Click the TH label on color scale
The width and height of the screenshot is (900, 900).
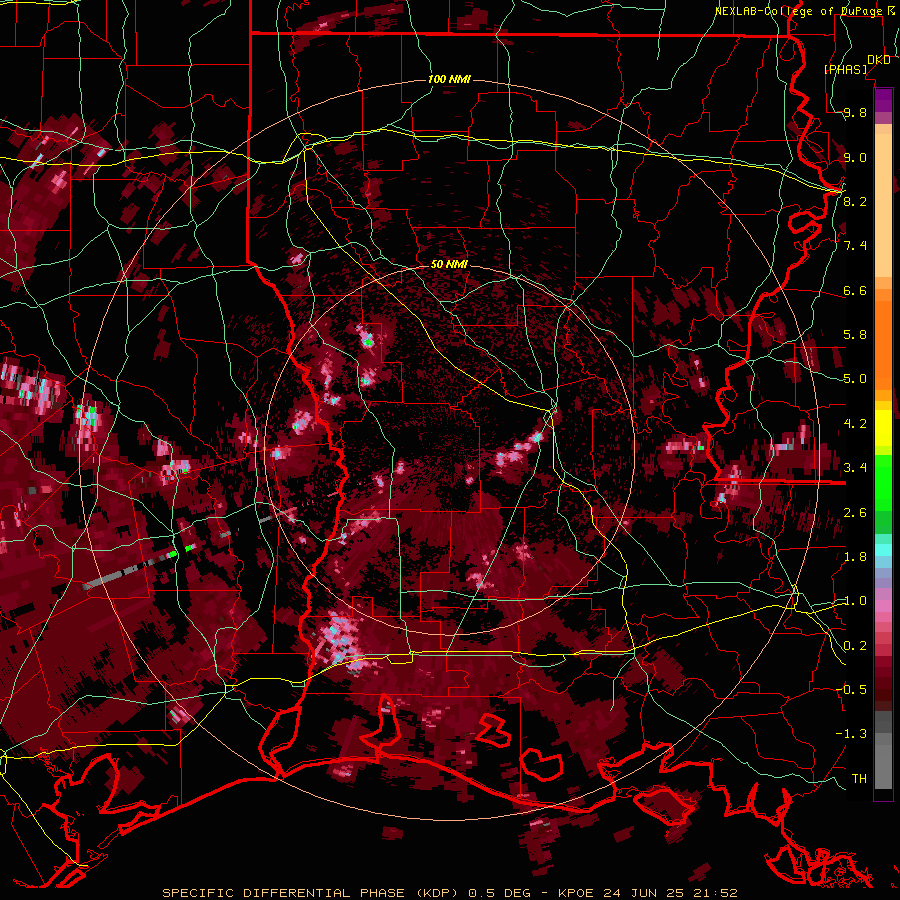click(859, 779)
